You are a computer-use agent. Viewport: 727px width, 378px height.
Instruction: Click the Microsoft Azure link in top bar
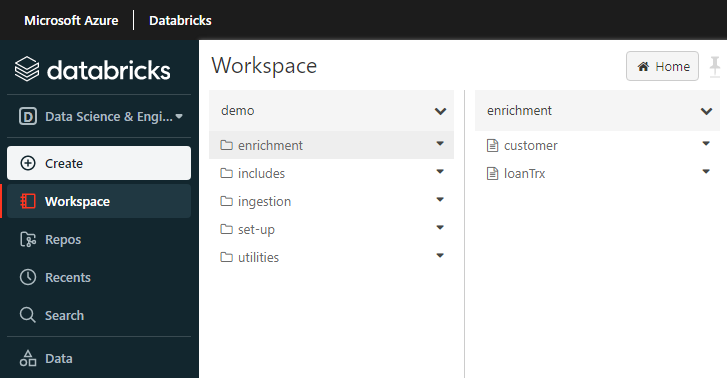point(71,20)
